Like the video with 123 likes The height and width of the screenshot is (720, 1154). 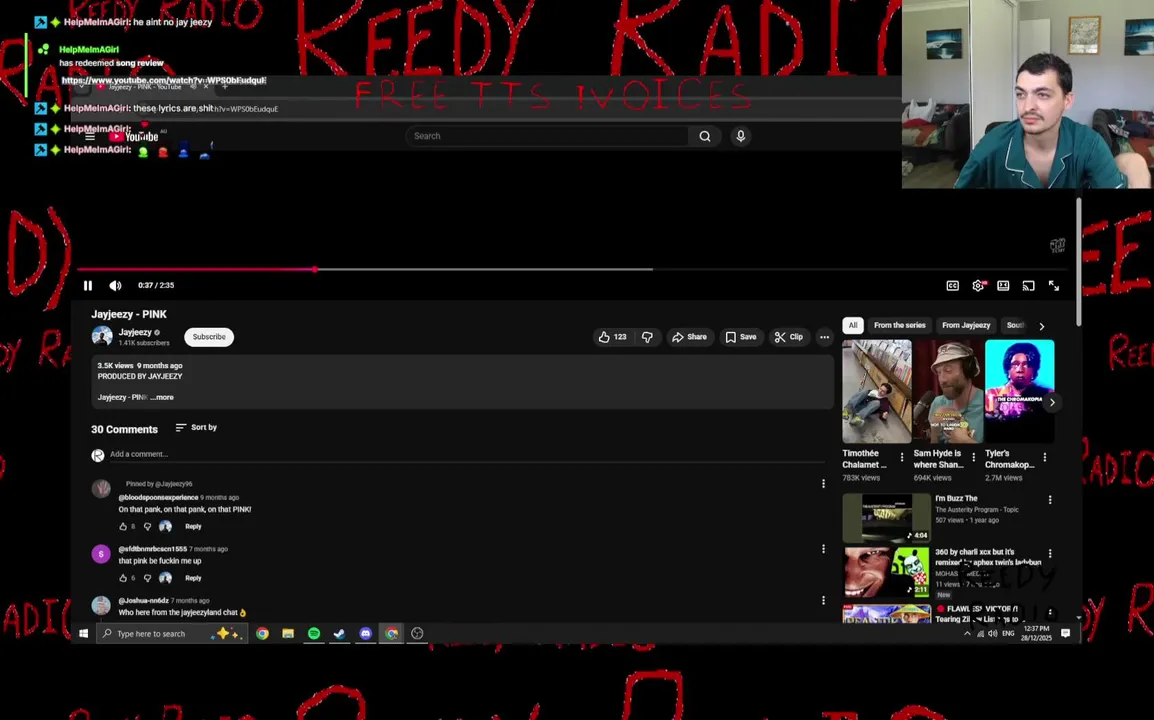click(x=612, y=337)
